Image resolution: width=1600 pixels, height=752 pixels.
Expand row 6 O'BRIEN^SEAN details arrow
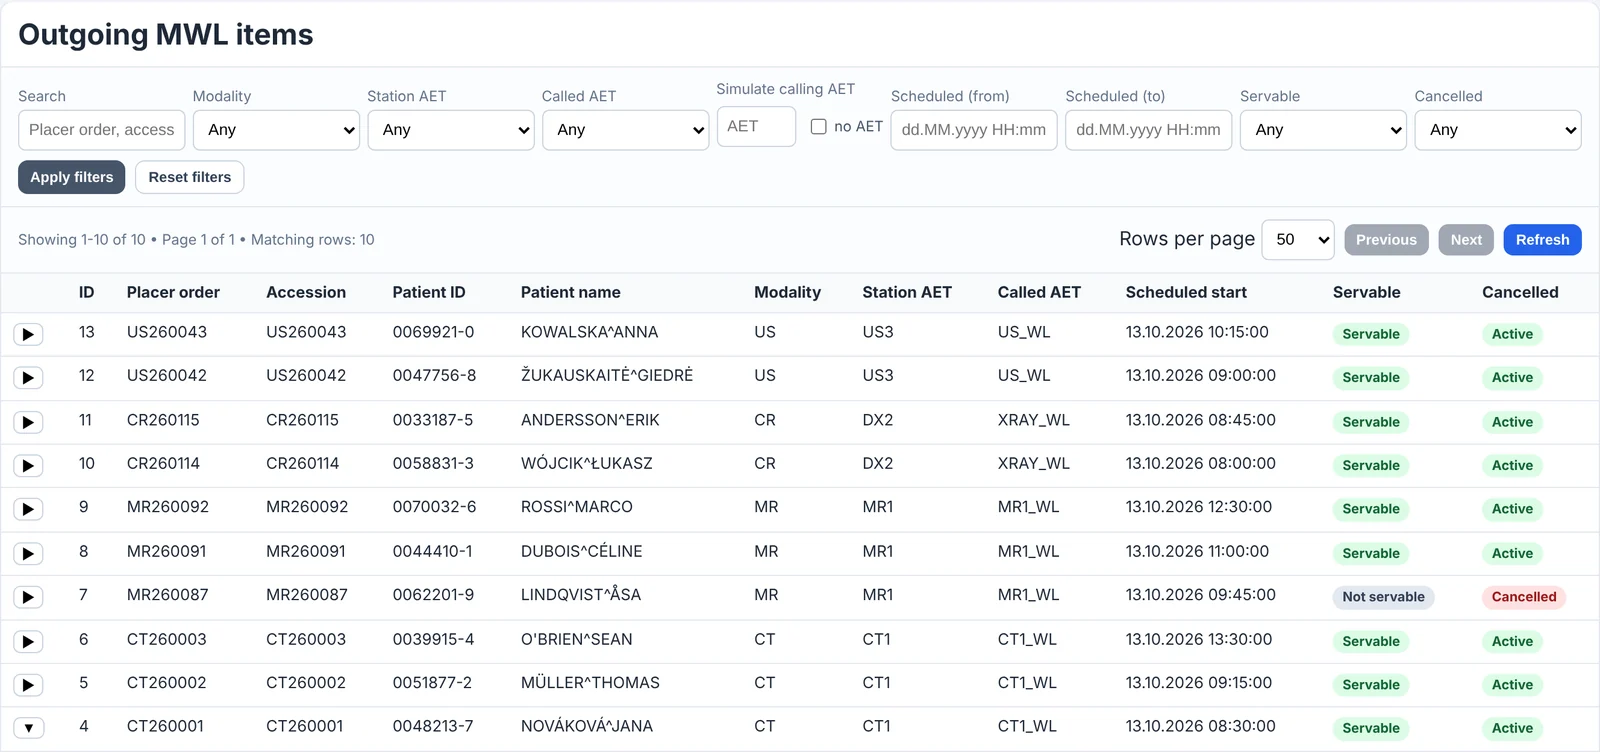(28, 641)
